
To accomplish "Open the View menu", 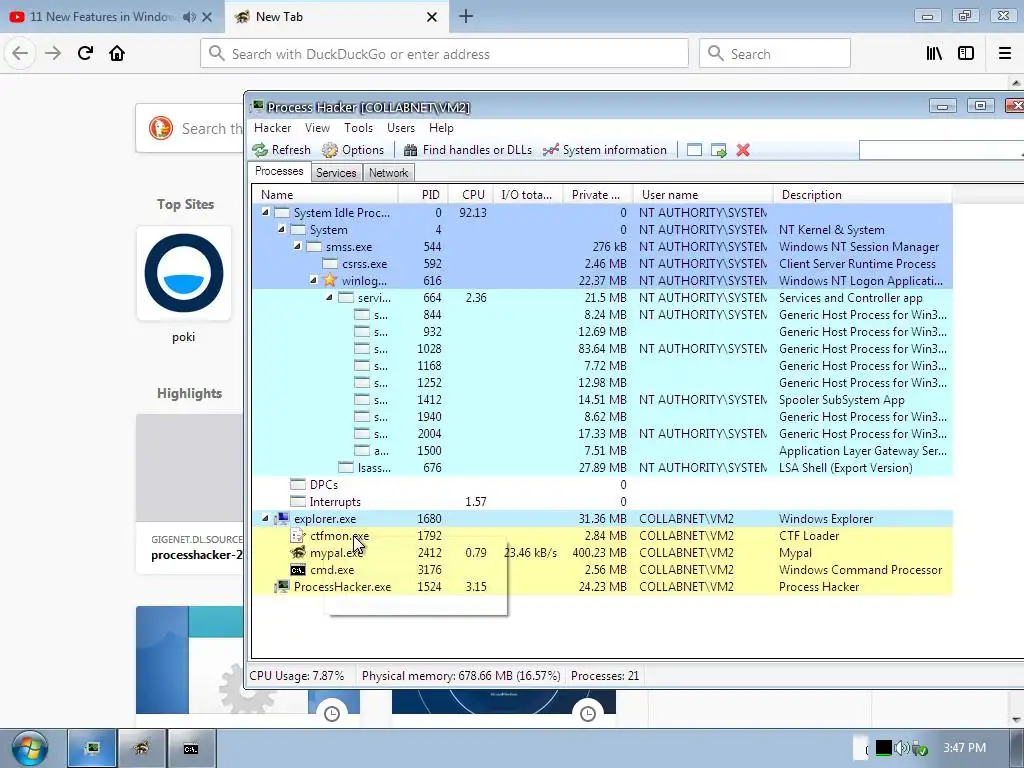I will pos(317,128).
